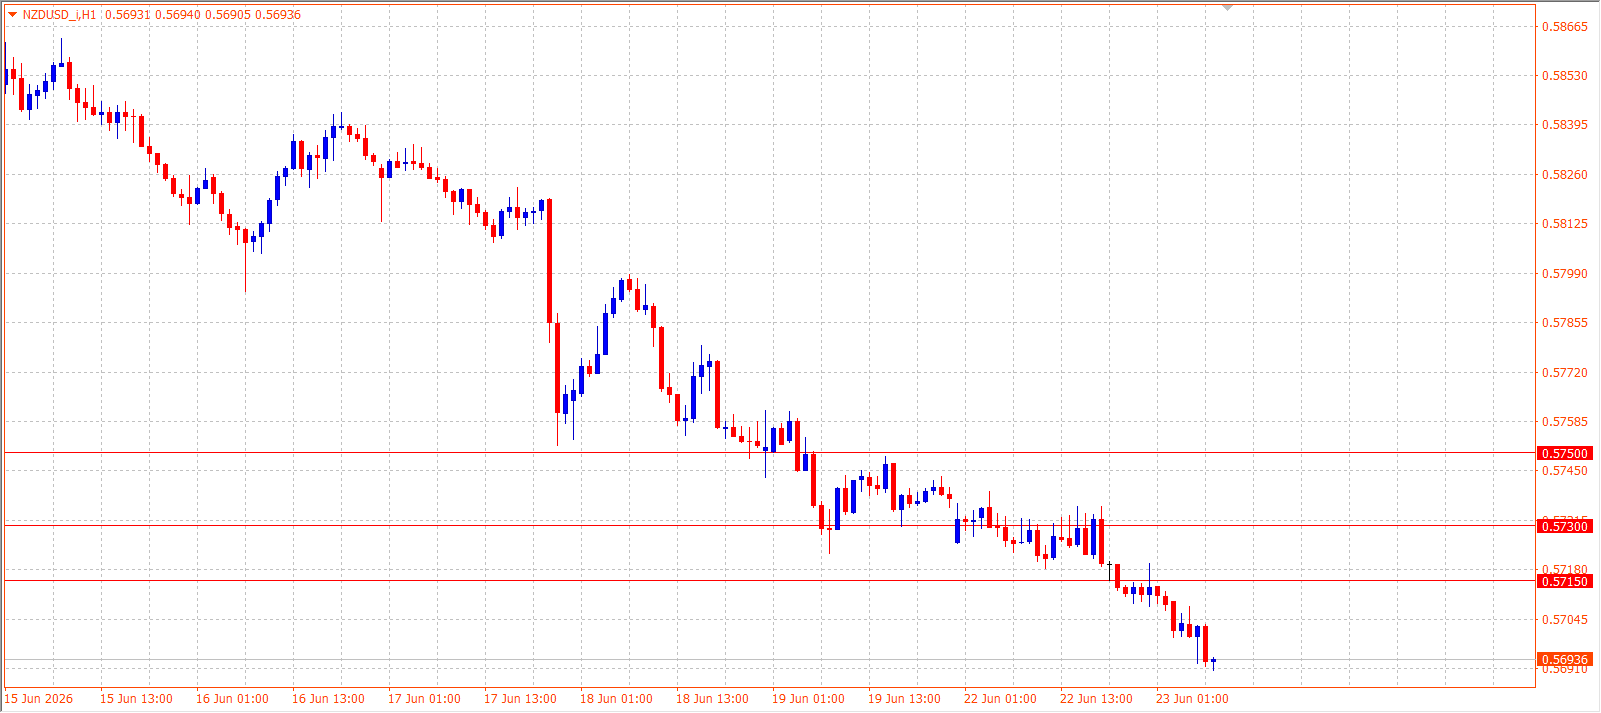Click time axis label 15 Jun 13:00

tap(136, 699)
